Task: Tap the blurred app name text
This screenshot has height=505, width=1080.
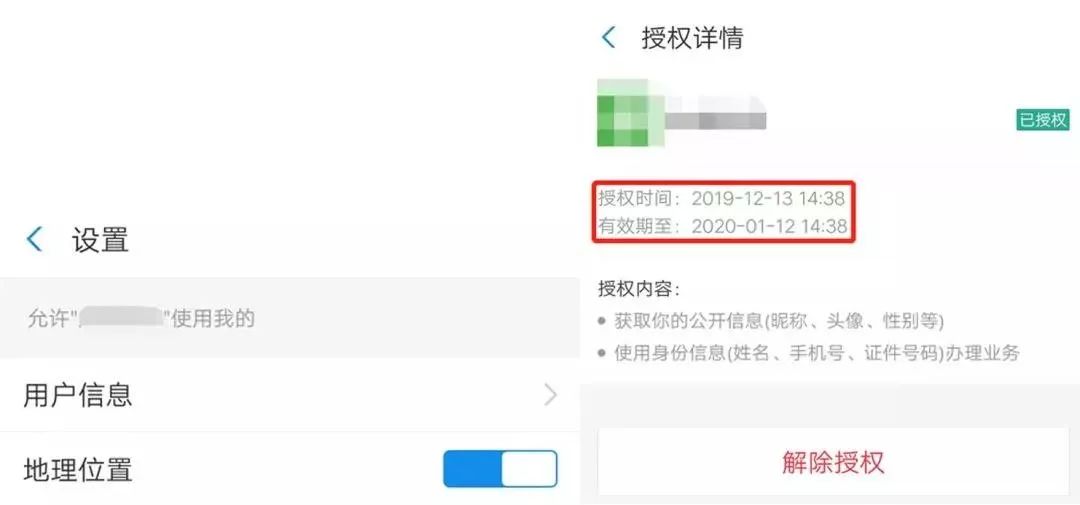Action: tap(716, 112)
